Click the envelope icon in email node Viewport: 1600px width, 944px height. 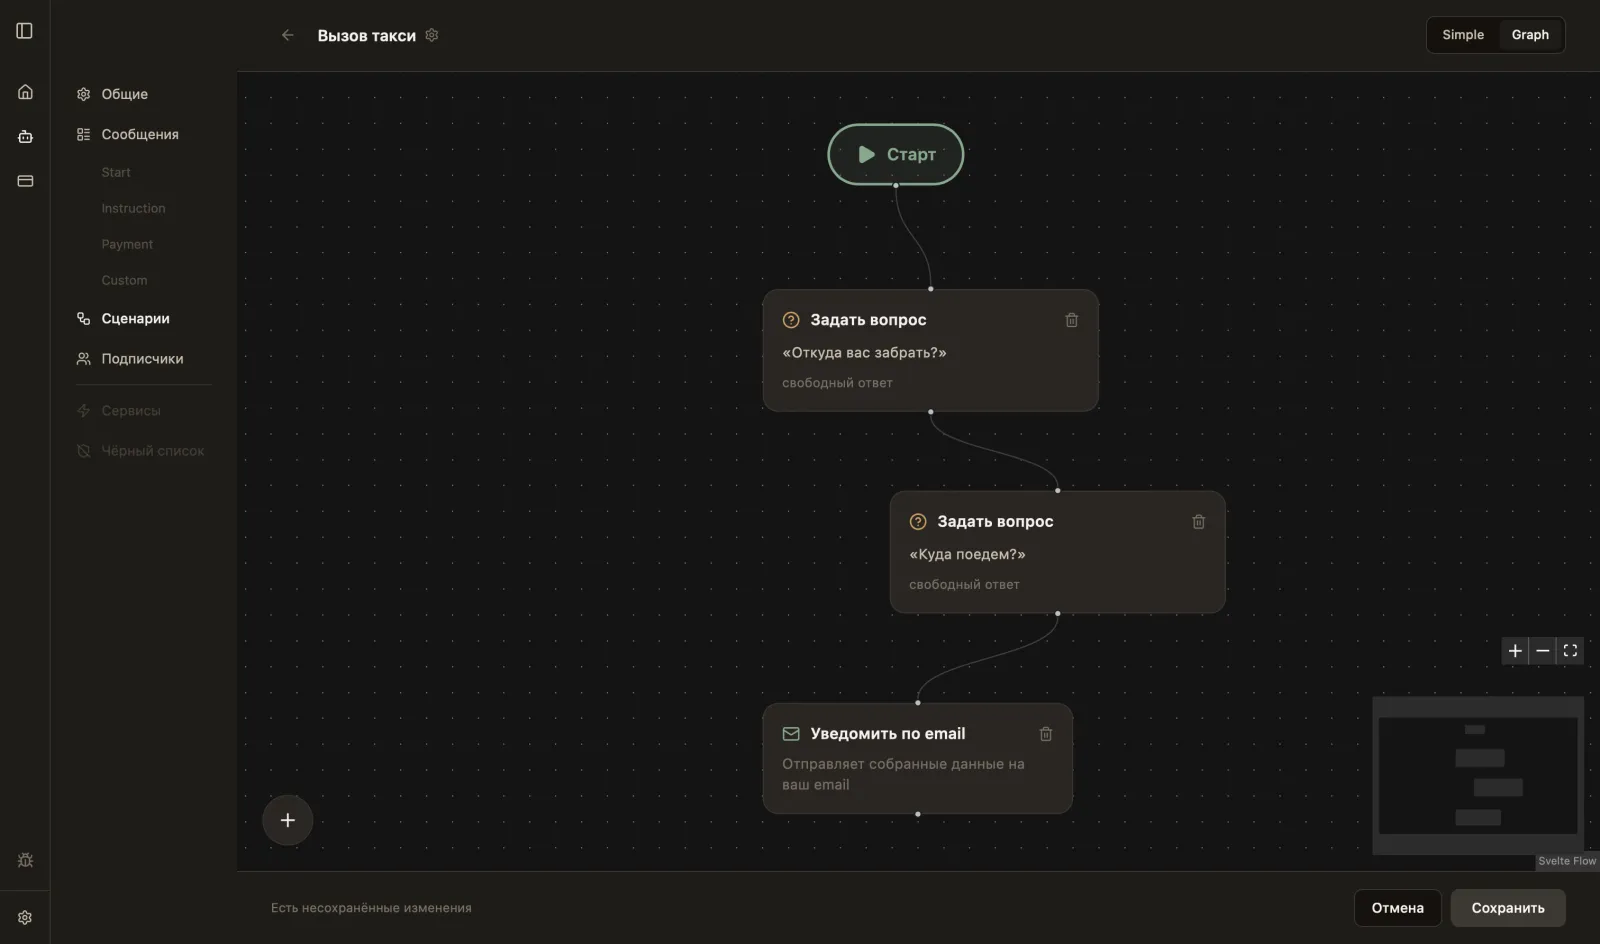(x=791, y=734)
